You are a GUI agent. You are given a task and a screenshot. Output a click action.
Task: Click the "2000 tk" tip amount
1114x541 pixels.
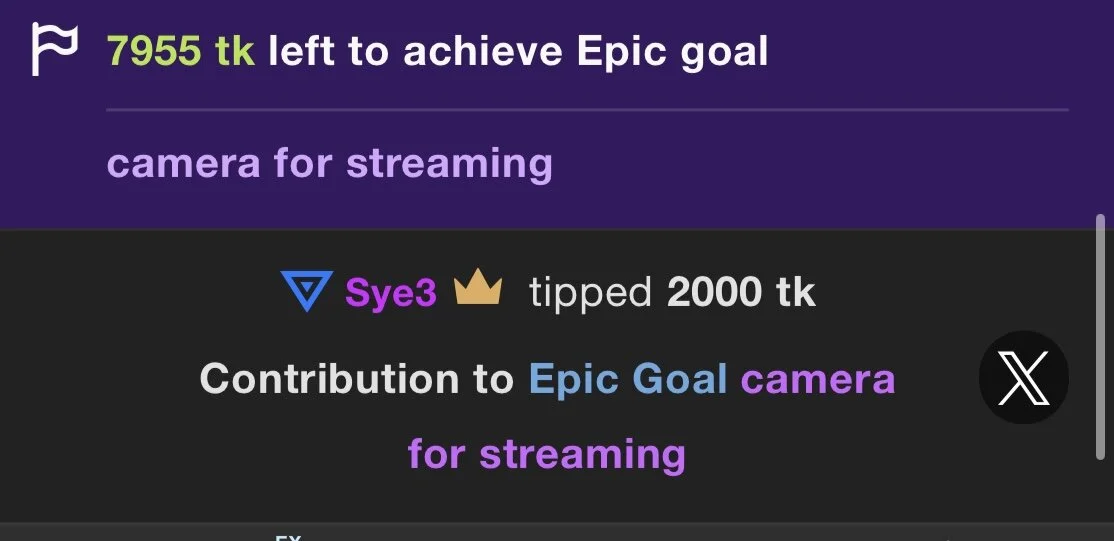click(741, 293)
